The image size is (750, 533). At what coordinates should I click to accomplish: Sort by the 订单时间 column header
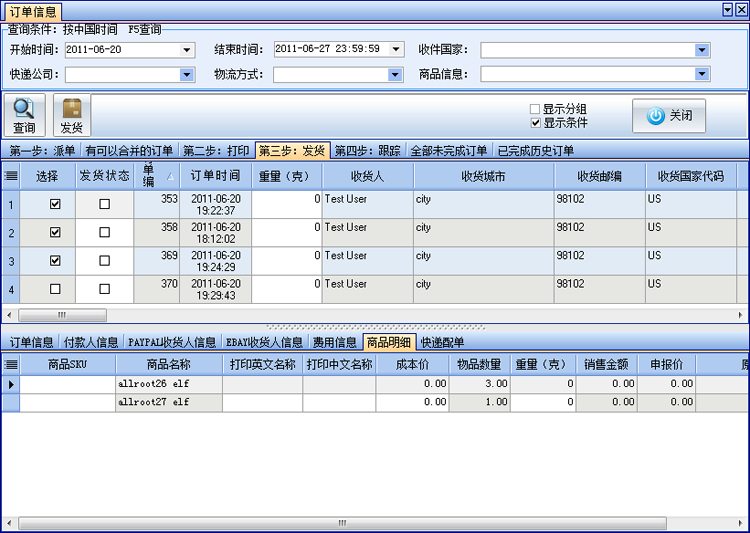(215, 176)
